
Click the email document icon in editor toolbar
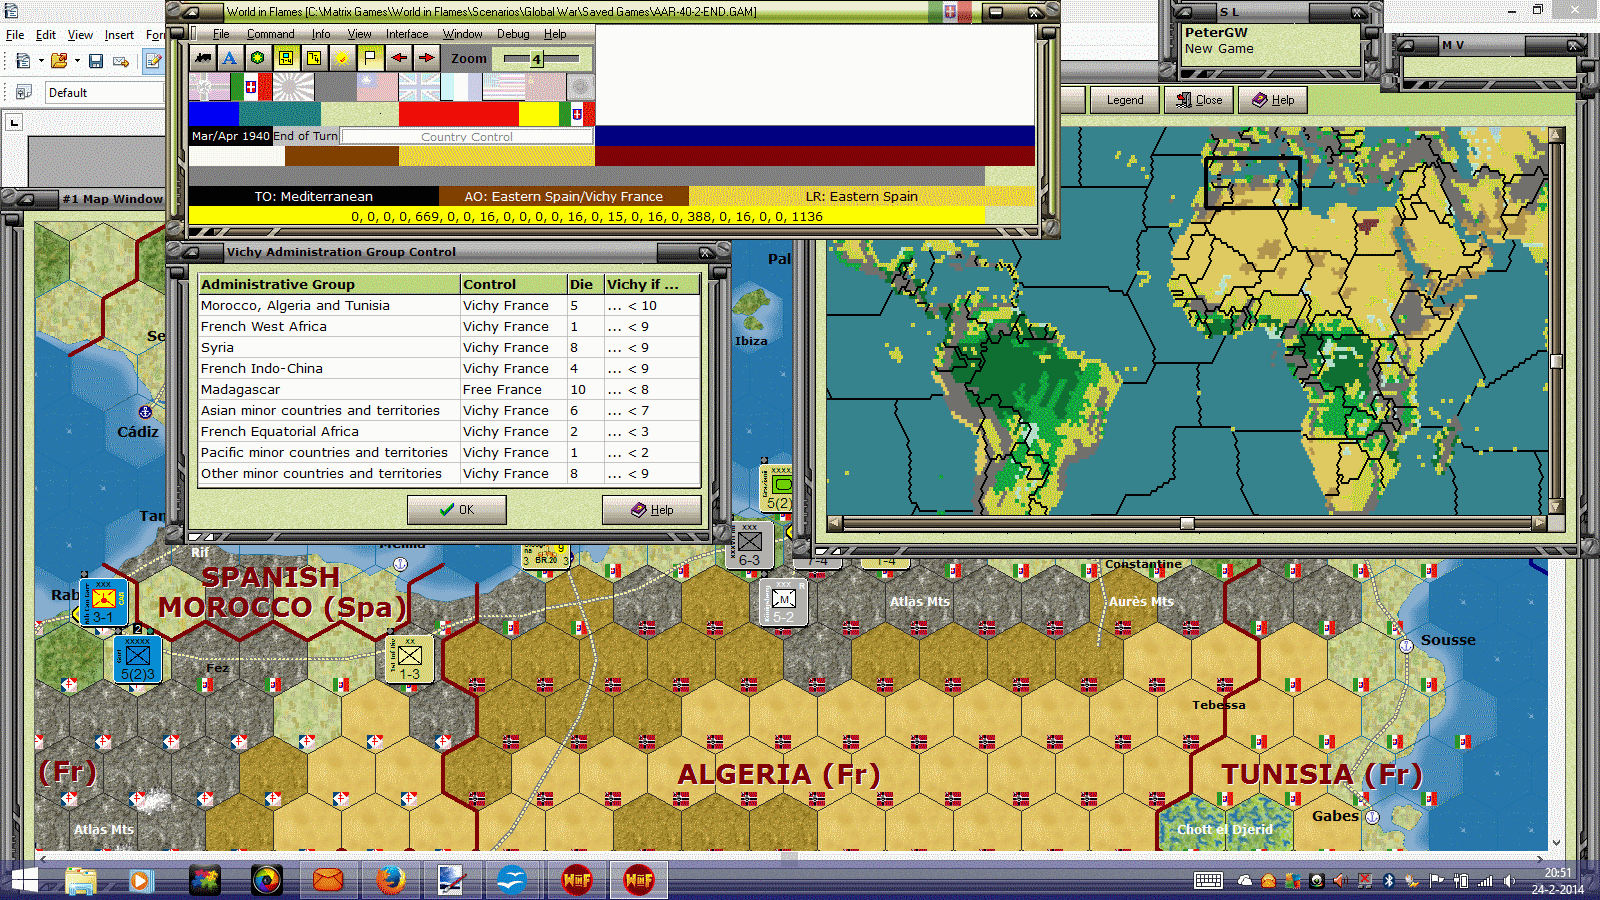point(121,61)
